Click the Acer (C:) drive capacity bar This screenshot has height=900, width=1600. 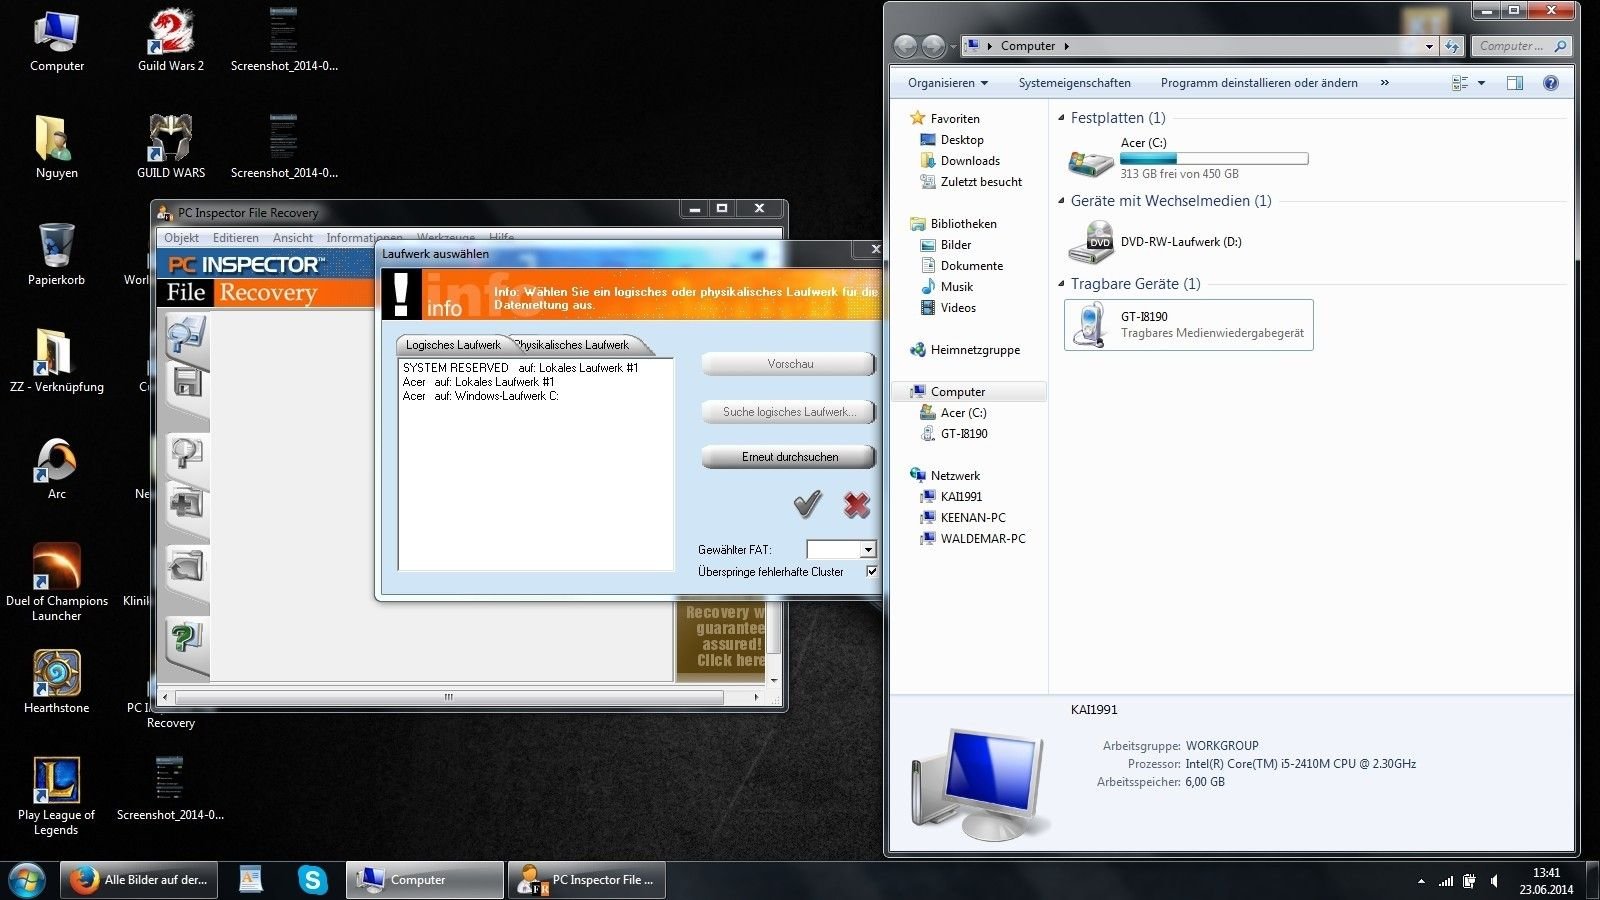(1214, 159)
